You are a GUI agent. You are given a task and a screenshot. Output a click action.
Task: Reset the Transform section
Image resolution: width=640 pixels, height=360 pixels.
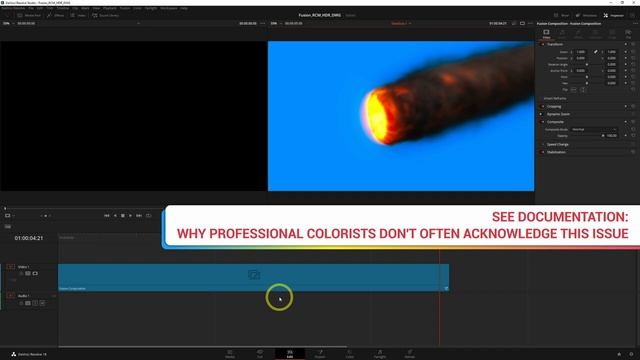tap(633, 44)
